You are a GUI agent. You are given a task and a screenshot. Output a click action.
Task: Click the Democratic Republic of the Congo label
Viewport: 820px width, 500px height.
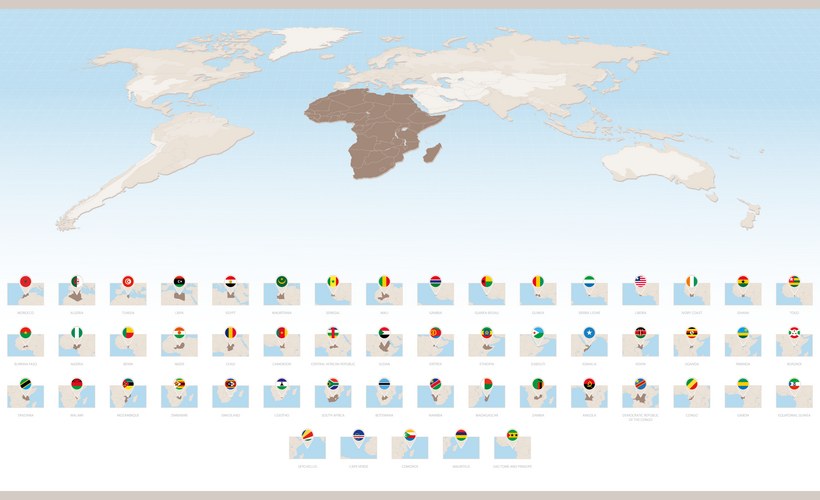coord(640,416)
